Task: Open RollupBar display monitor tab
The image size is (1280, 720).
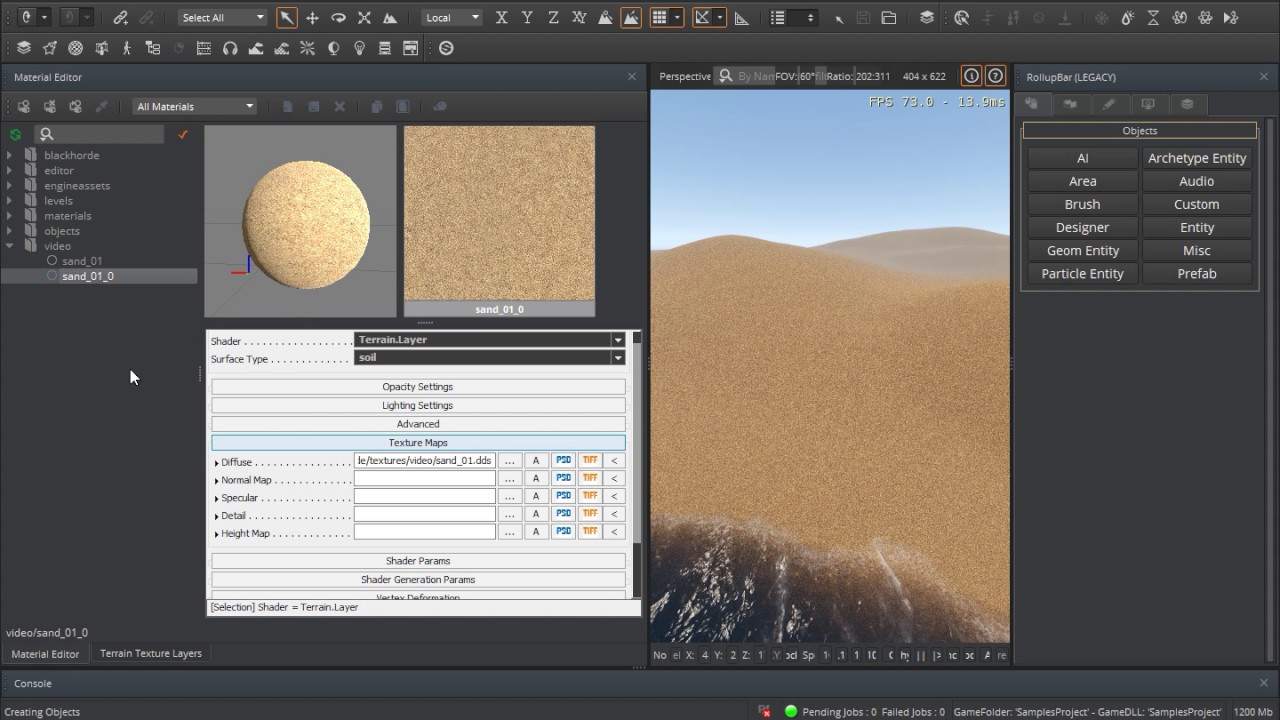Action: click(1148, 104)
